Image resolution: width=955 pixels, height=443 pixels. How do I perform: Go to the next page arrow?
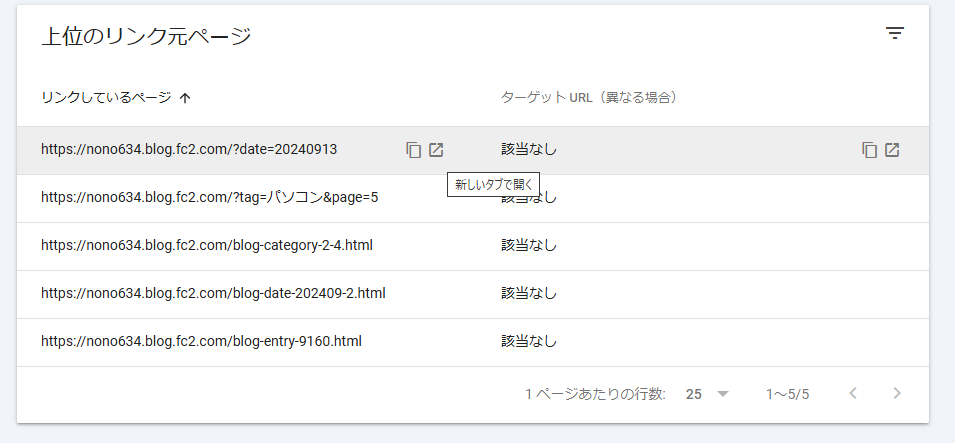(897, 394)
